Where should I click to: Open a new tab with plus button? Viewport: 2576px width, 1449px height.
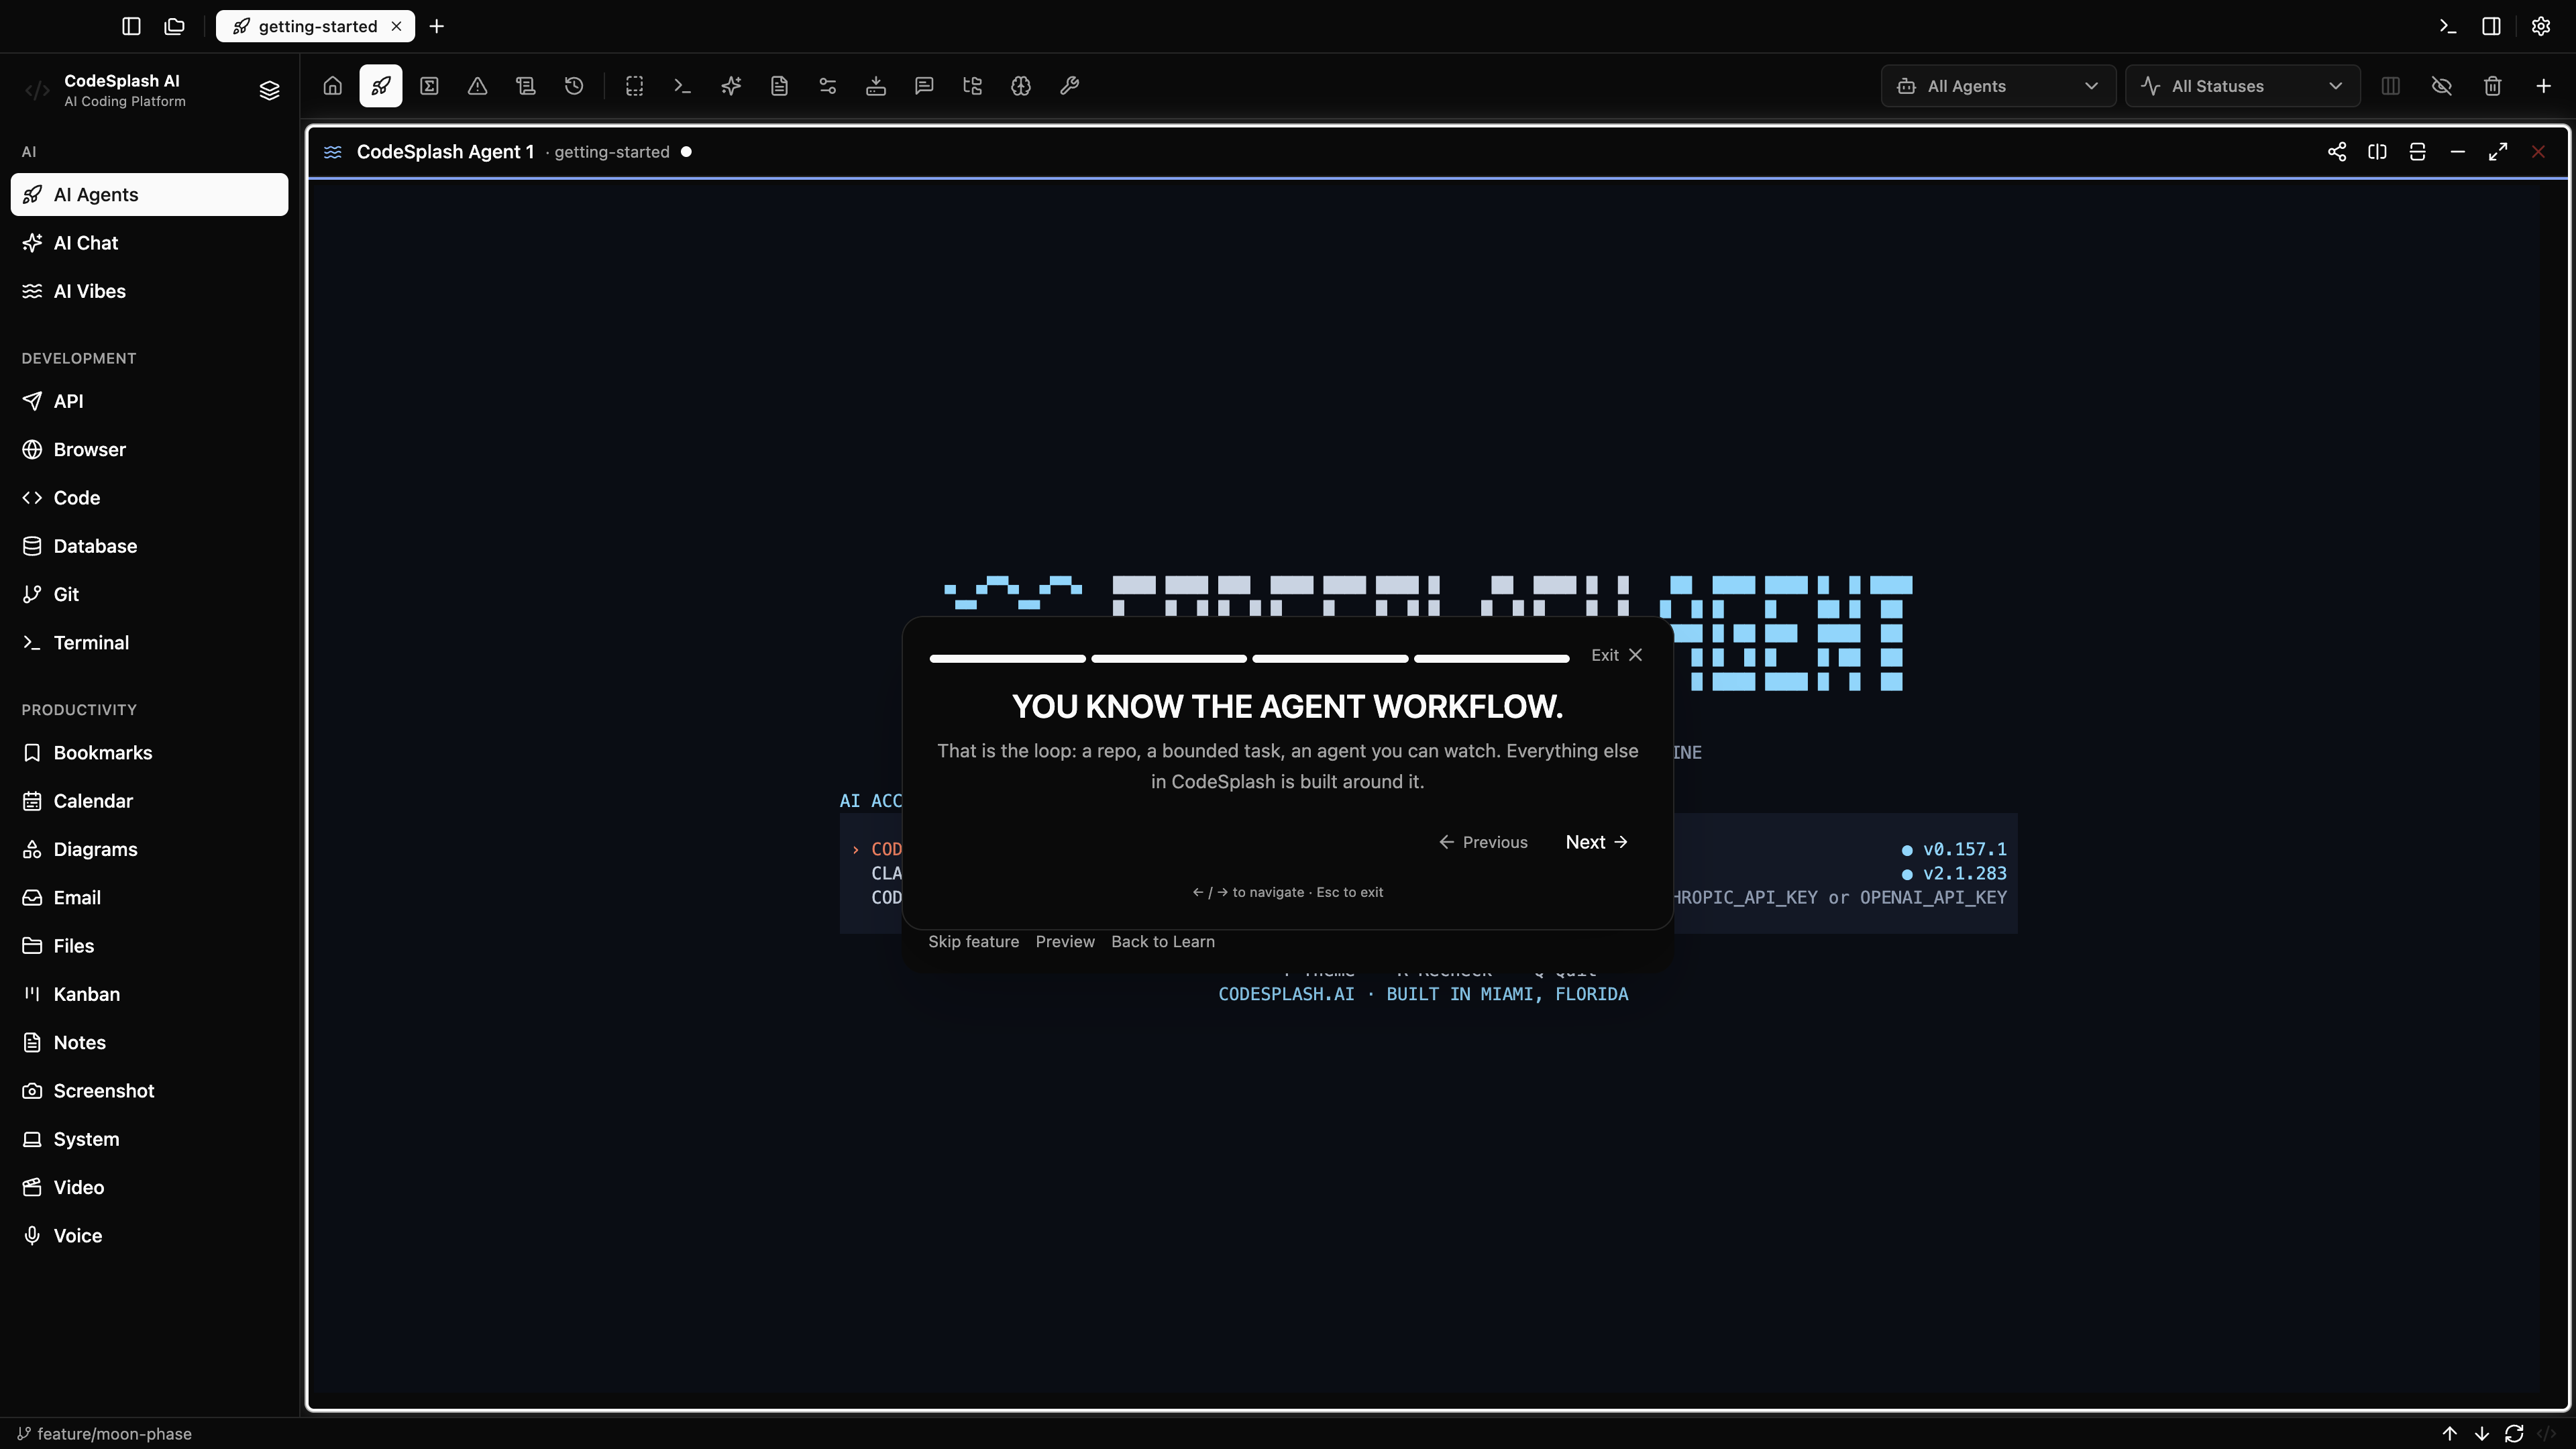pos(437,26)
